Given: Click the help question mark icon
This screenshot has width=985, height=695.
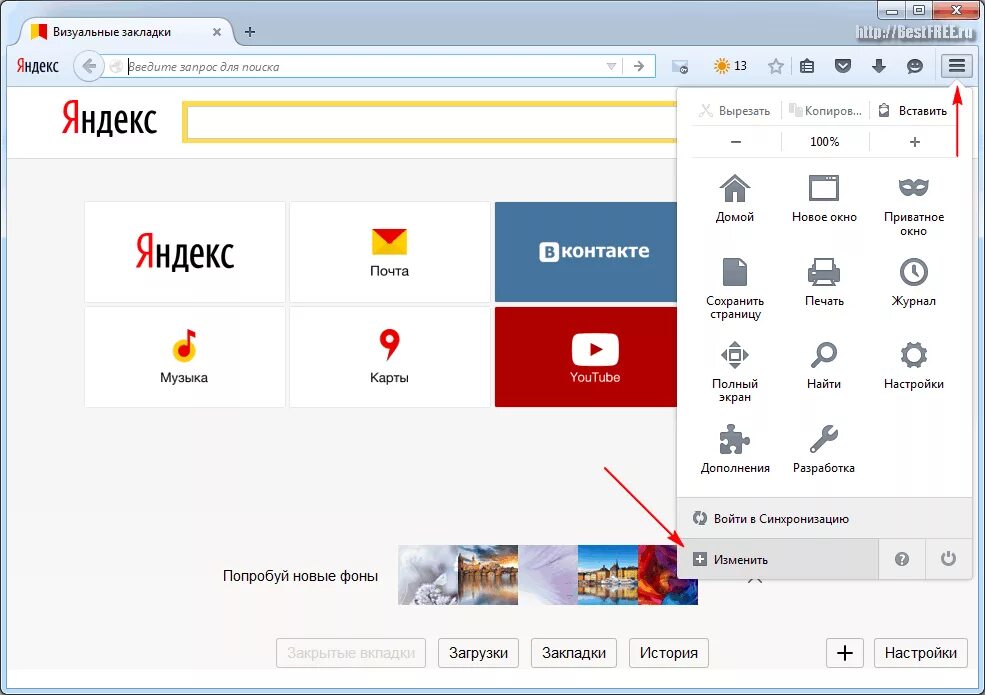Looking at the screenshot, I should point(901,559).
